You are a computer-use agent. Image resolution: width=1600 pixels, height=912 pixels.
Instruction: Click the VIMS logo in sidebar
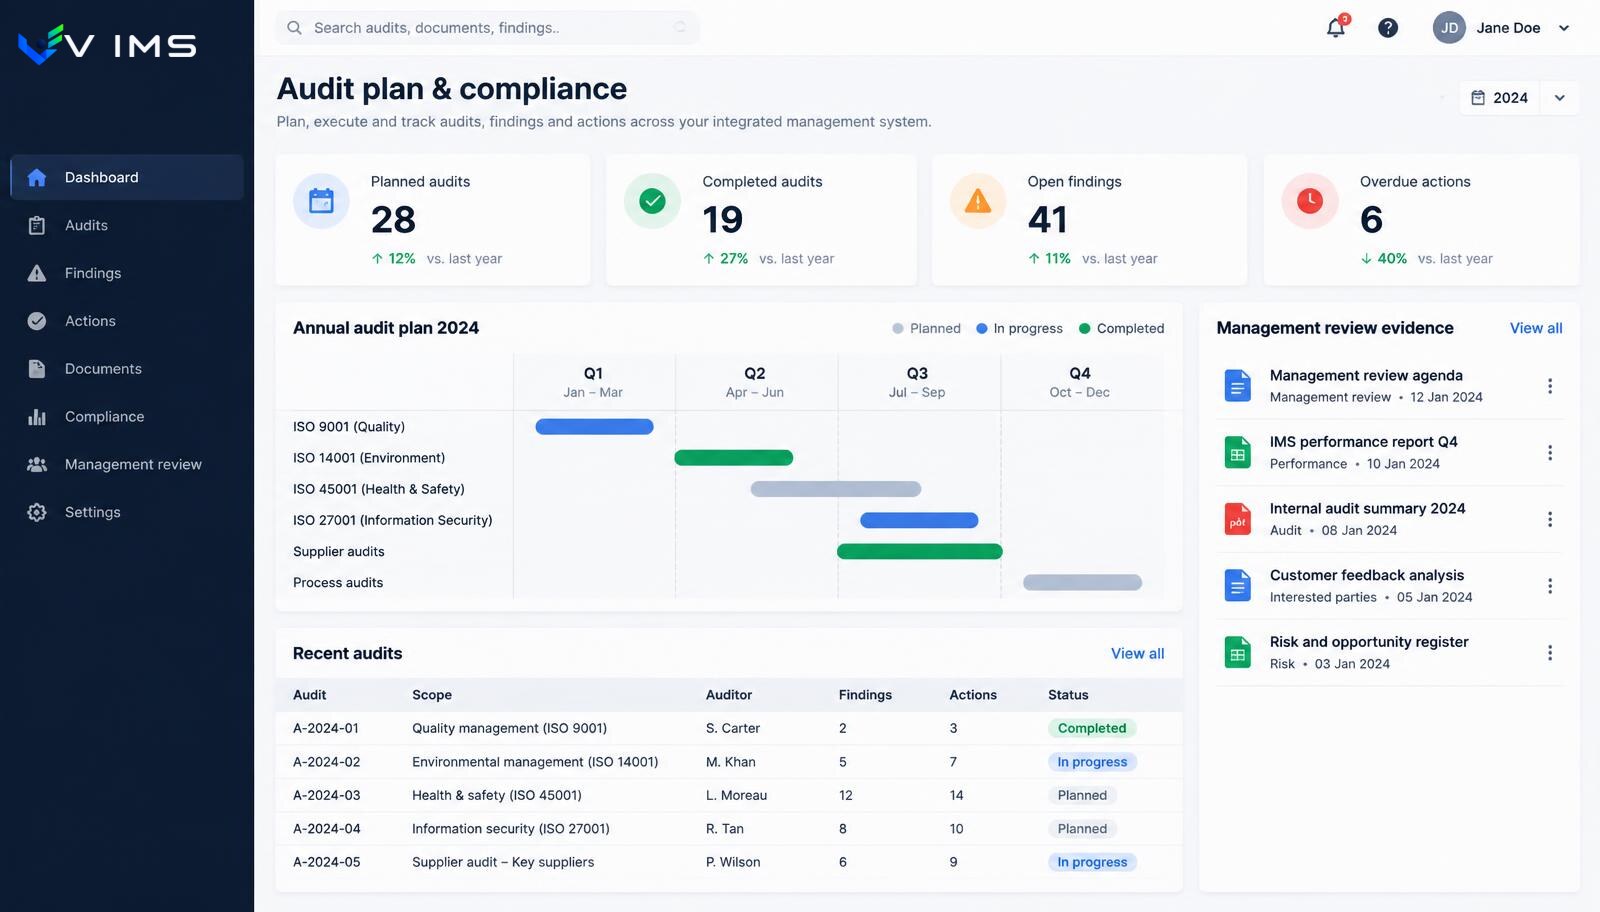point(107,44)
